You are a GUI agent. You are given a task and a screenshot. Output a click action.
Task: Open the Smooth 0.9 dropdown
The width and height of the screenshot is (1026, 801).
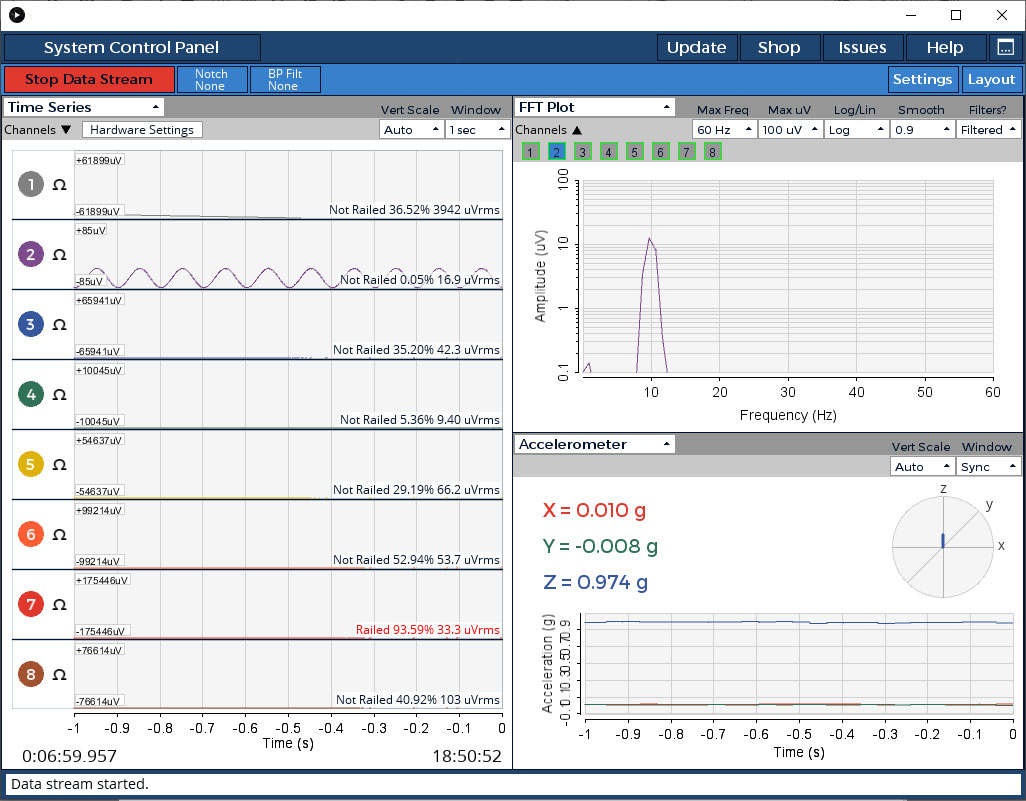(921, 130)
